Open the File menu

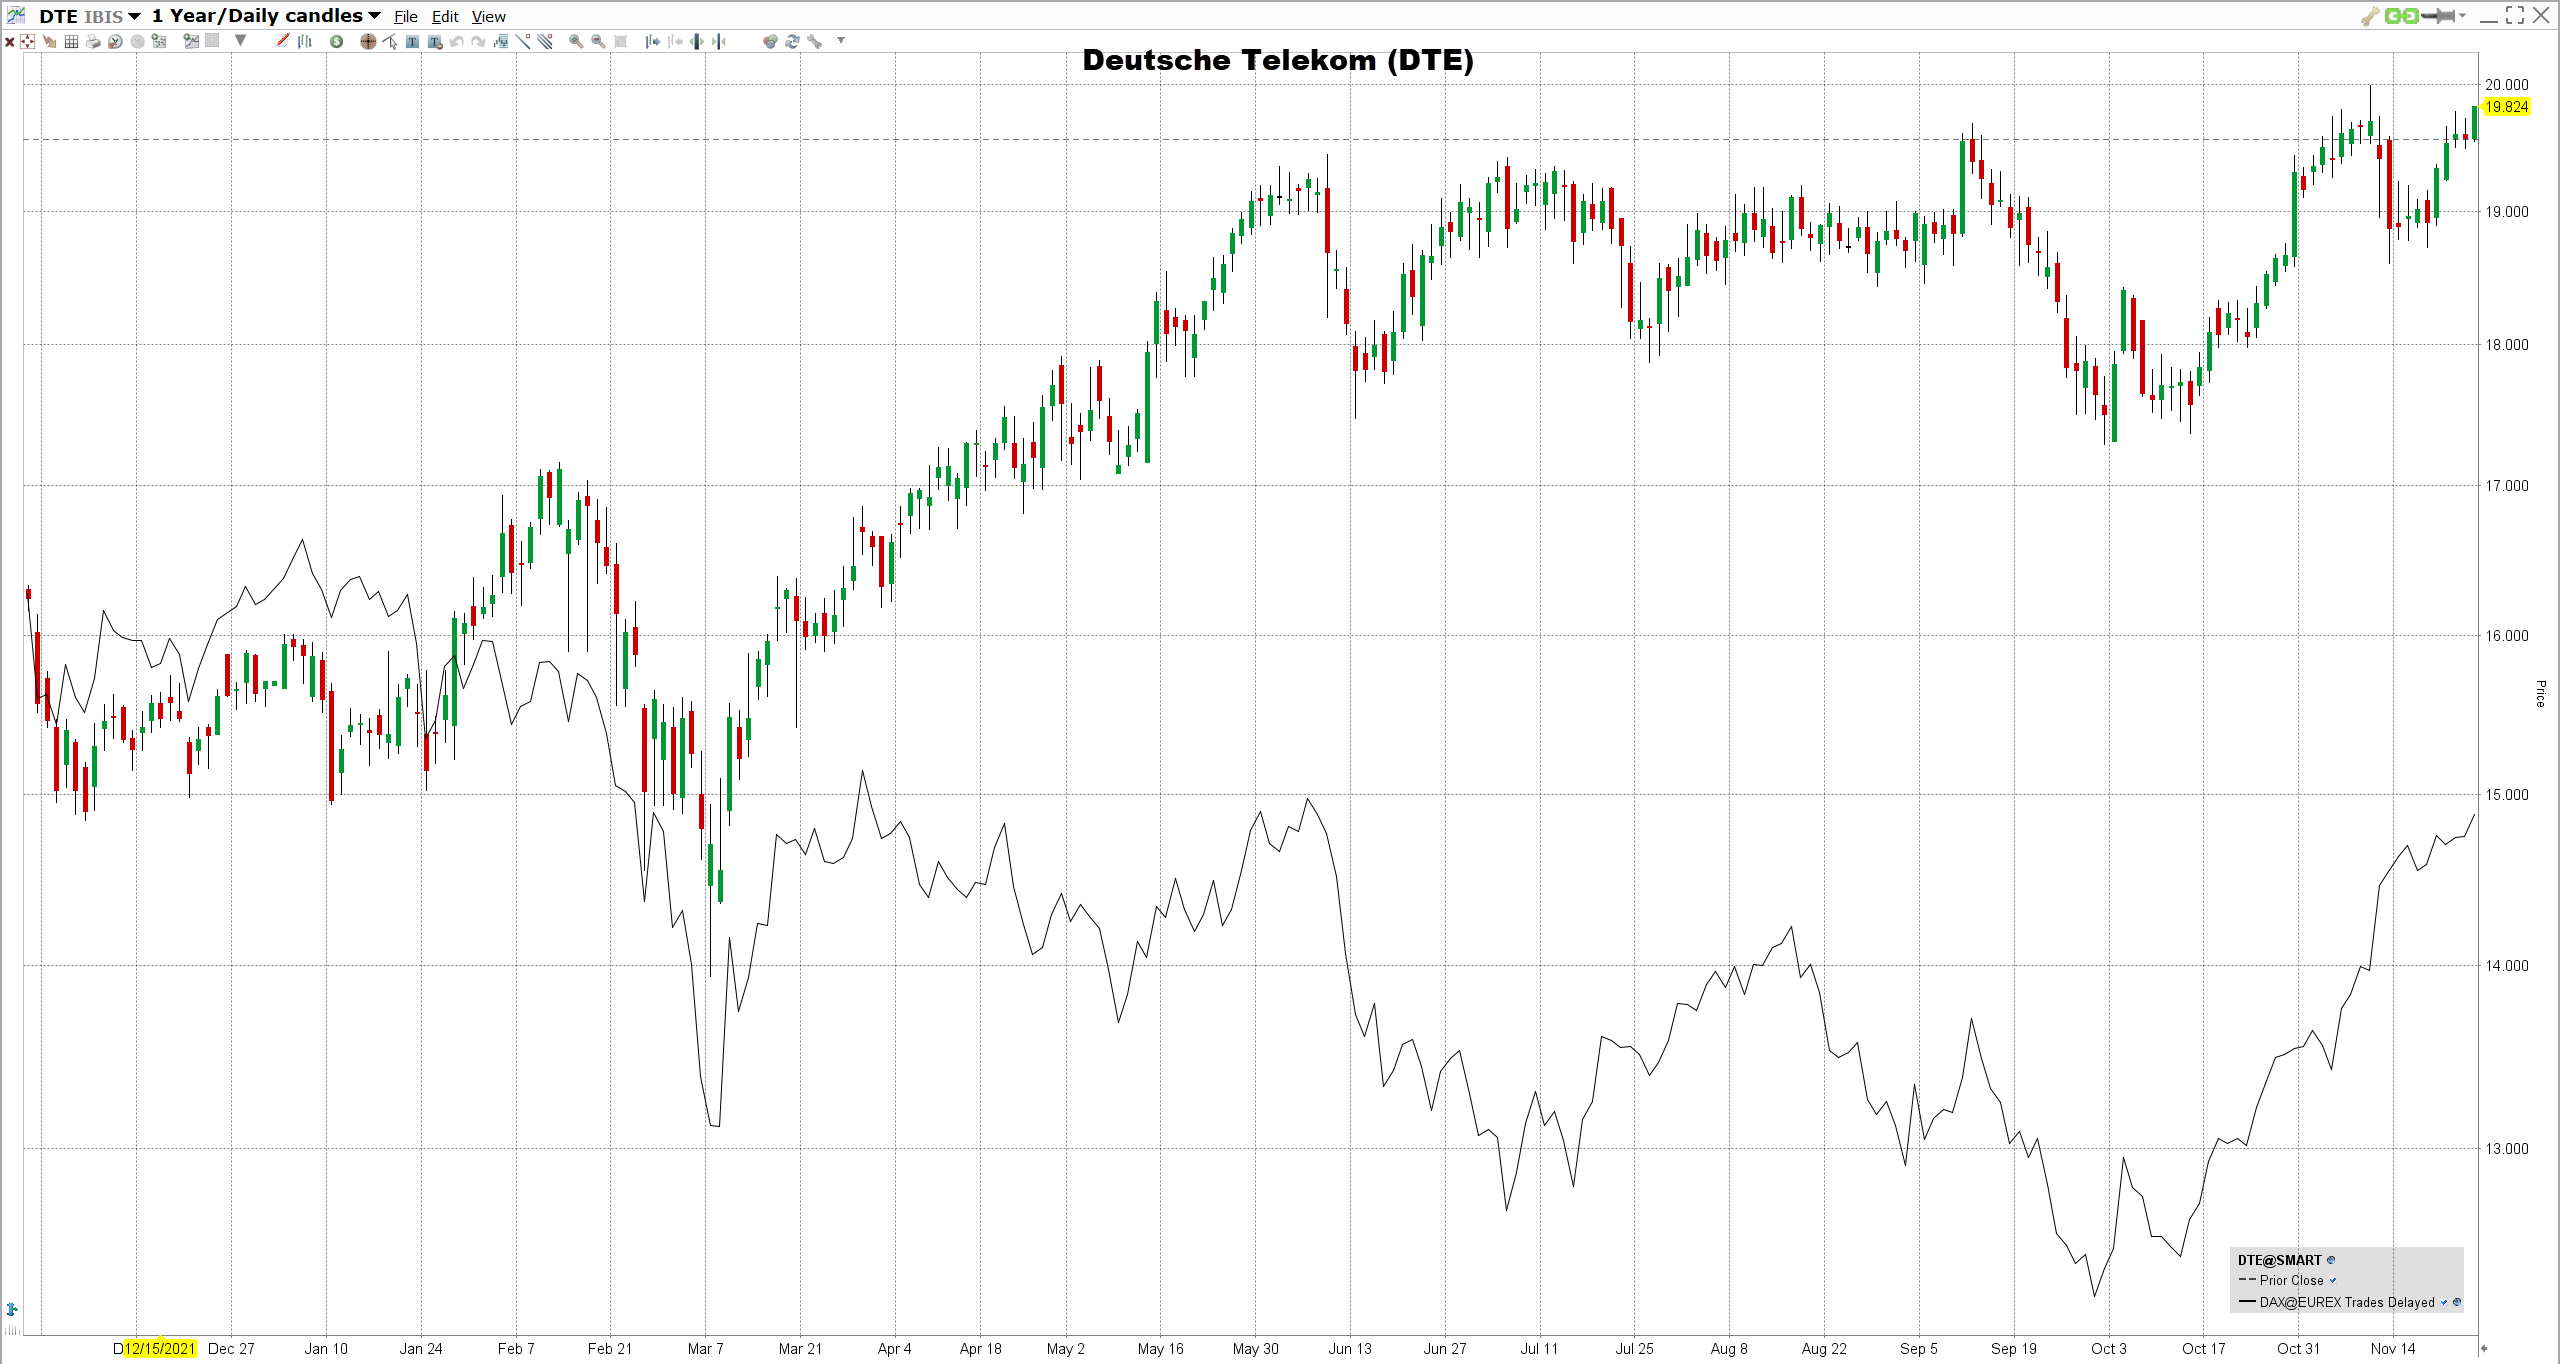(405, 17)
